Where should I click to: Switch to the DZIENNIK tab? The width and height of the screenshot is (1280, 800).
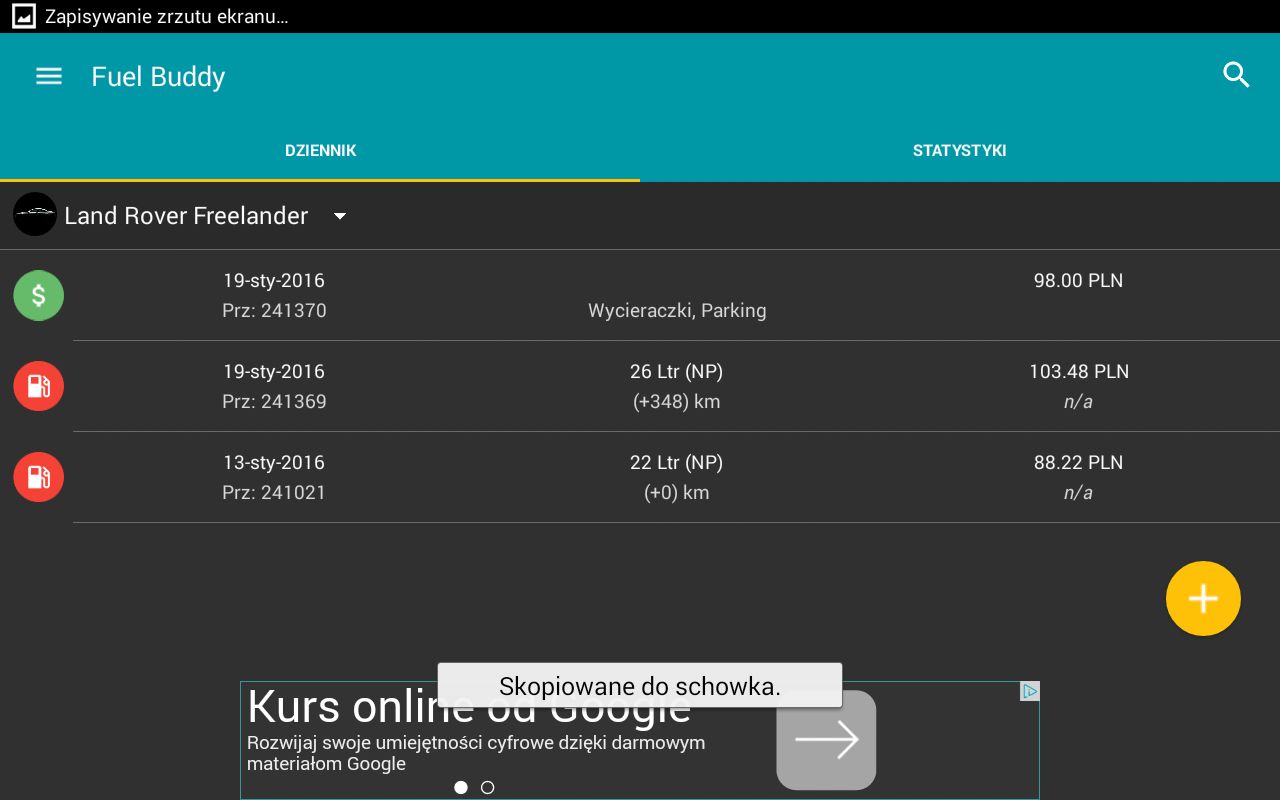click(x=320, y=151)
